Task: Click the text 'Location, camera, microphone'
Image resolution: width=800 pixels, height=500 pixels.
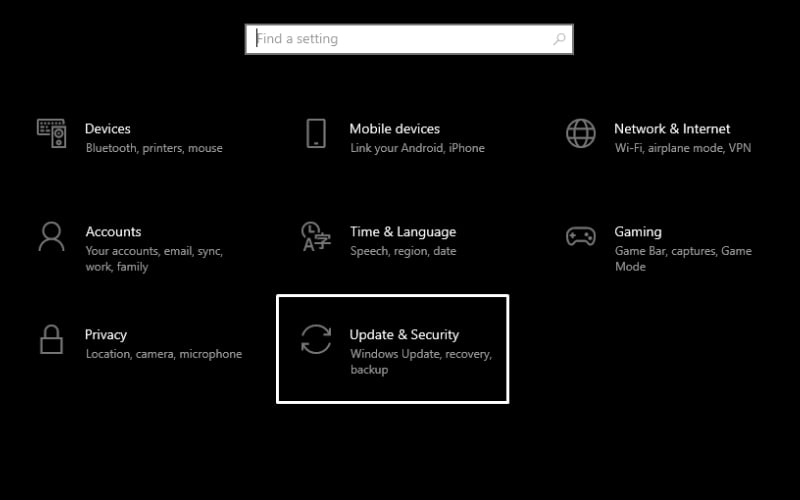Action: click(164, 354)
